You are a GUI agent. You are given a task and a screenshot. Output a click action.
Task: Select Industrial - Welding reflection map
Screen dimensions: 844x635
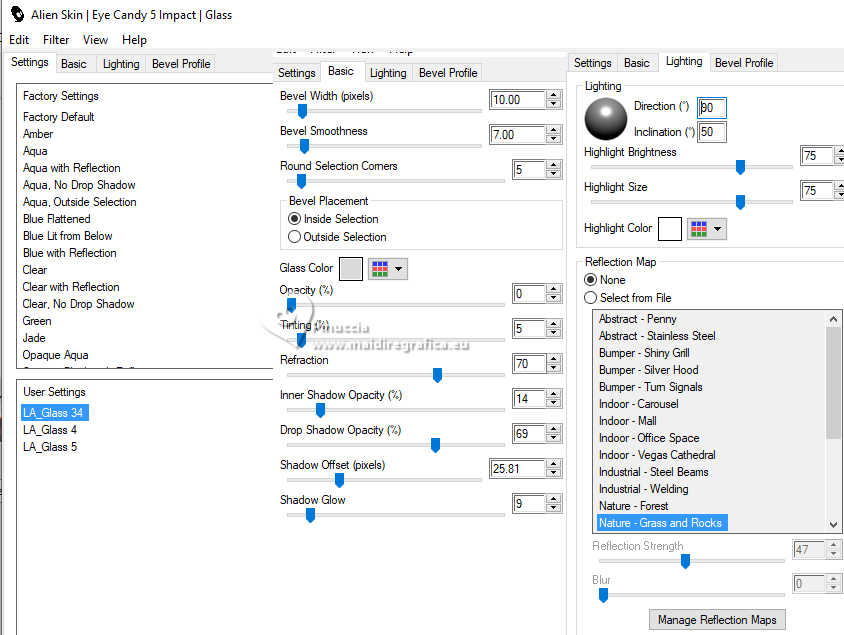(x=643, y=489)
